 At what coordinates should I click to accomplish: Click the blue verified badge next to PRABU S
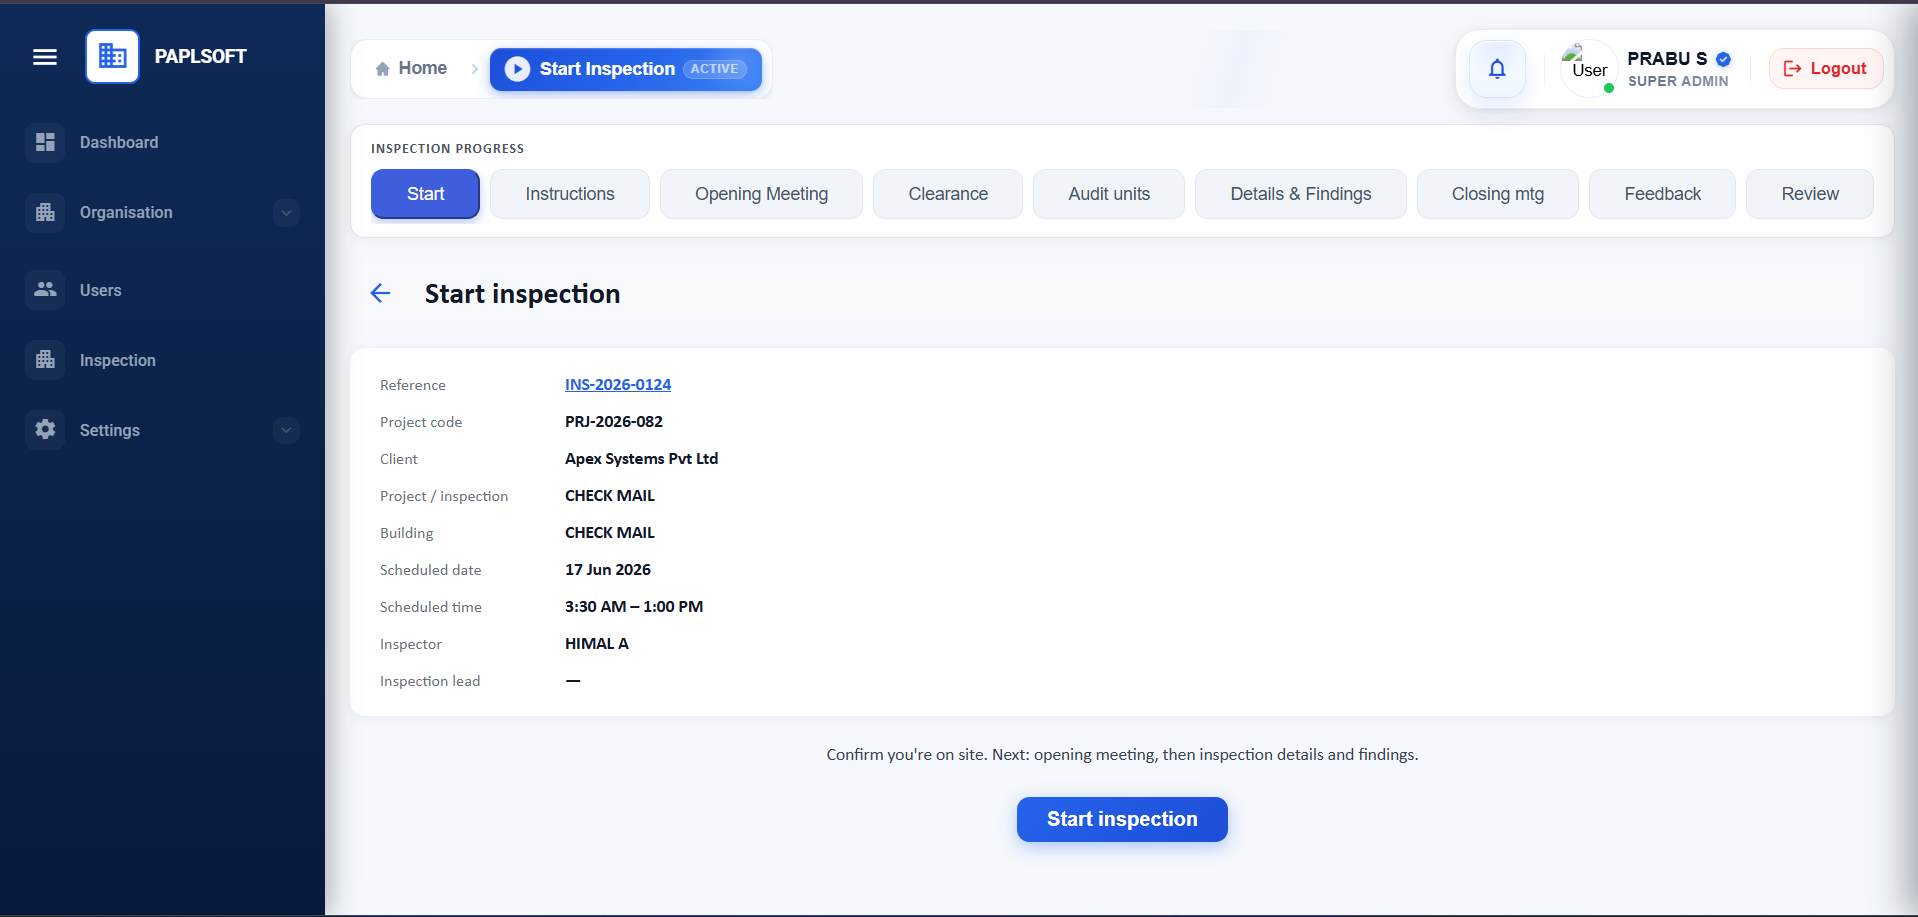1723,59
